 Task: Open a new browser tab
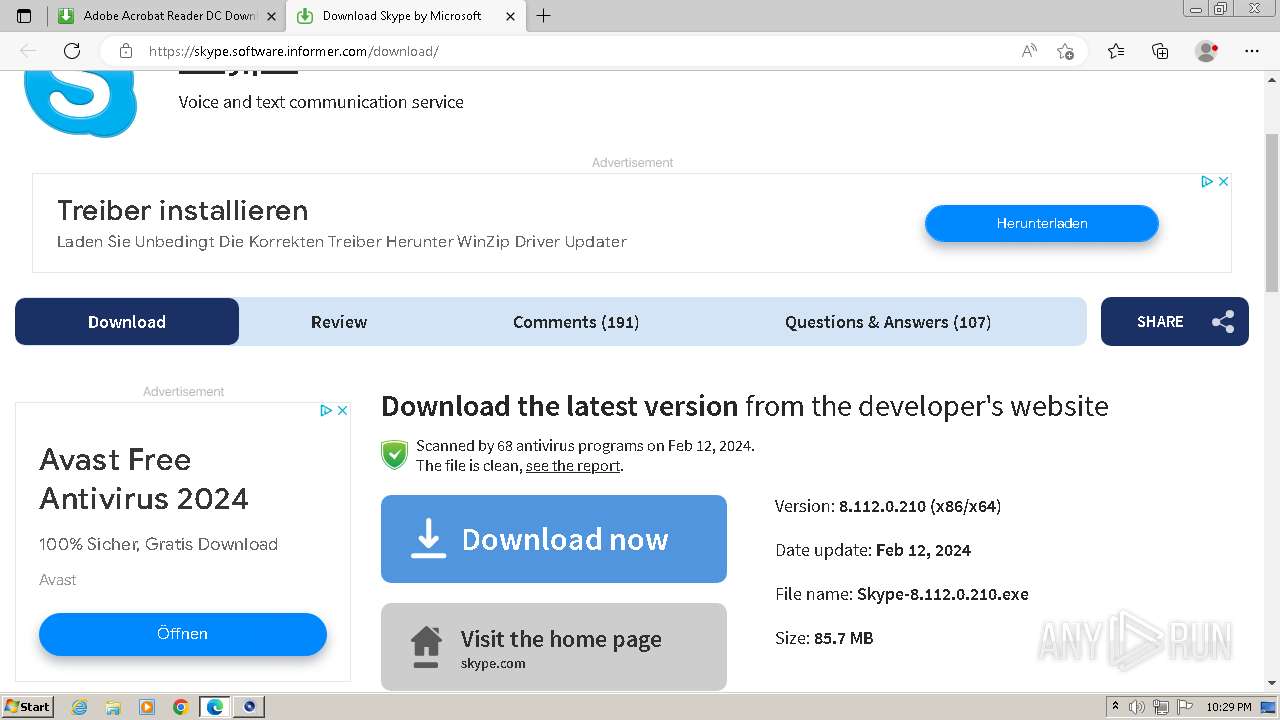click(543, 16)
